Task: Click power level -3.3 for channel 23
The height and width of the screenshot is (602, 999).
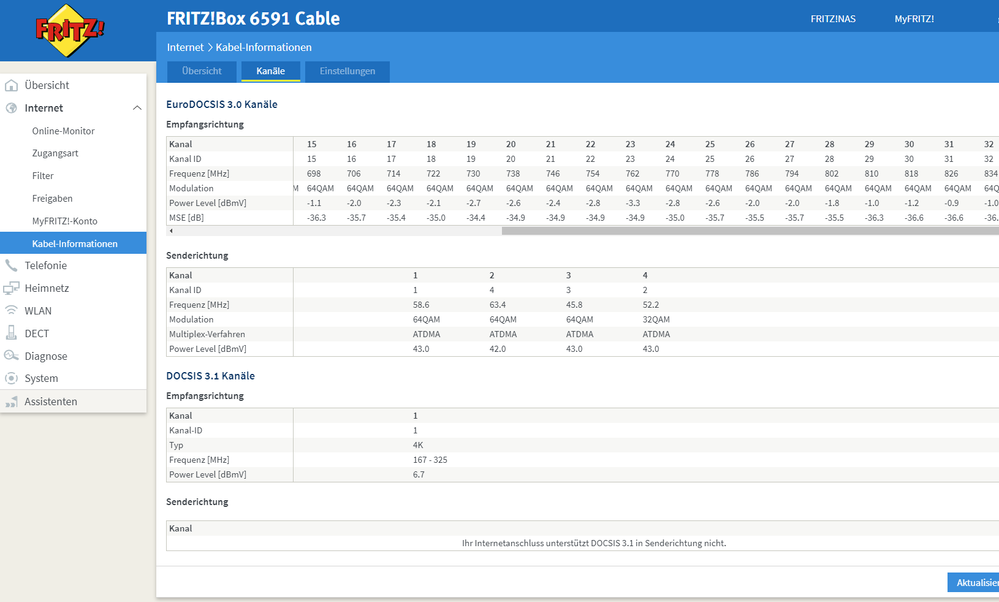Action: pyautogui.click(x=633, y=203)
